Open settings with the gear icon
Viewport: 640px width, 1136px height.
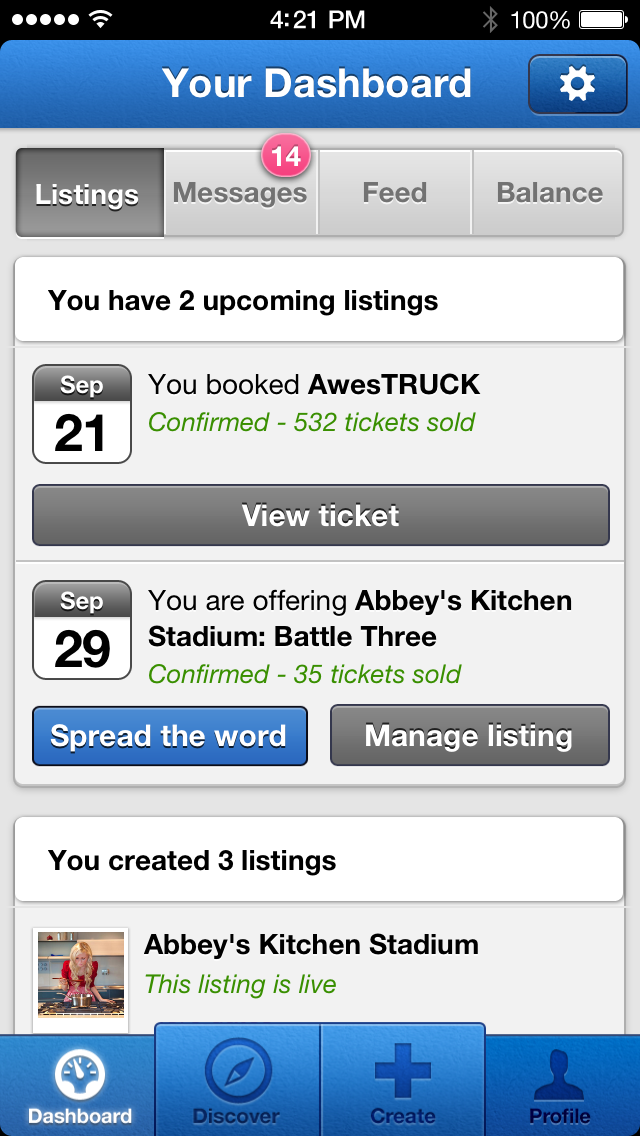[x=577, y=85]
